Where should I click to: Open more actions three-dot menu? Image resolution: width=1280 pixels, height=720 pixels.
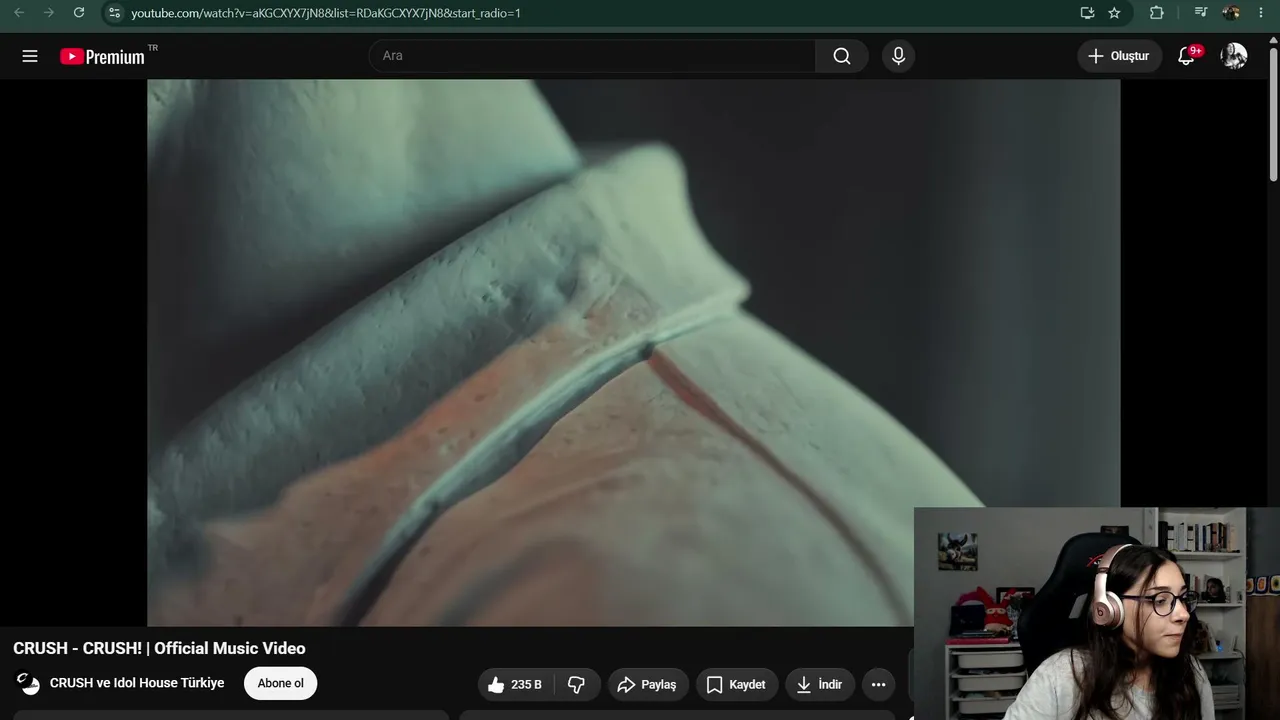(x=878, y=684)
